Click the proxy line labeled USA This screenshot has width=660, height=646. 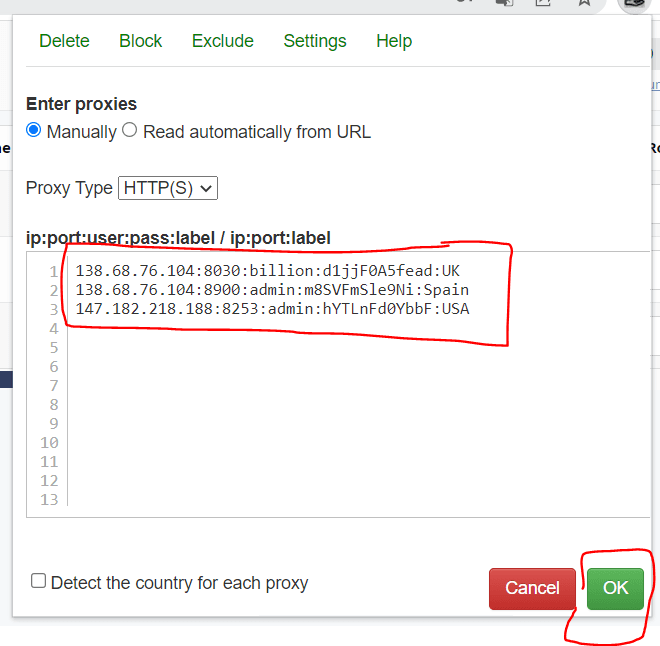tap(272, 309)
